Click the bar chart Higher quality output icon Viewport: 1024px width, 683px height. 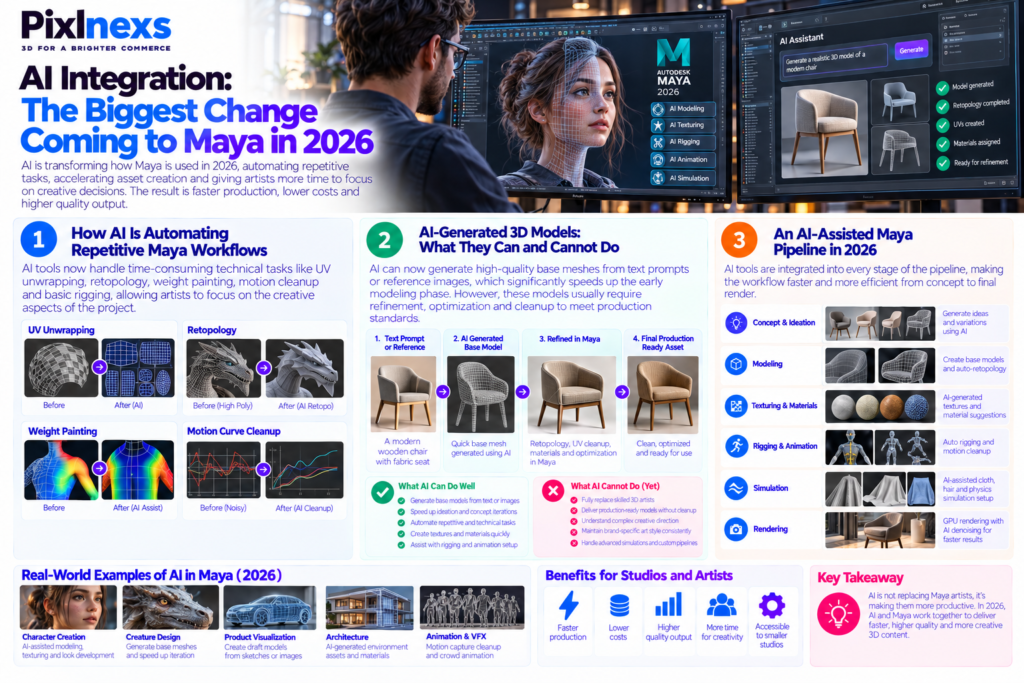click(669, 605)
